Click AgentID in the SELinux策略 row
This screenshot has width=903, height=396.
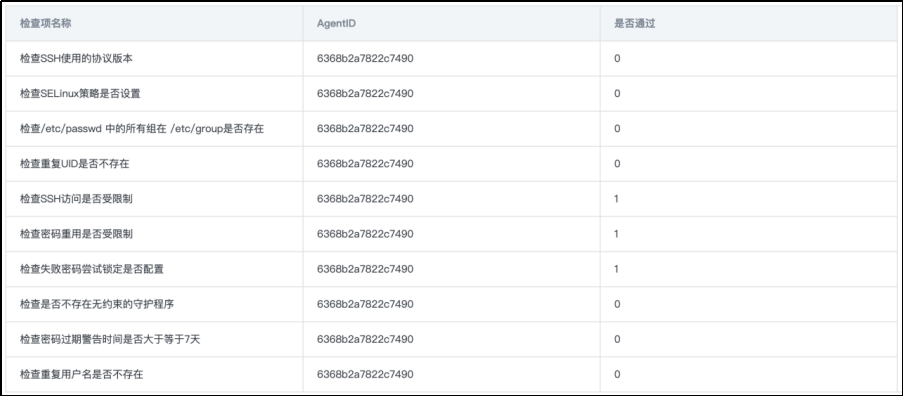[x=365, y=94]
